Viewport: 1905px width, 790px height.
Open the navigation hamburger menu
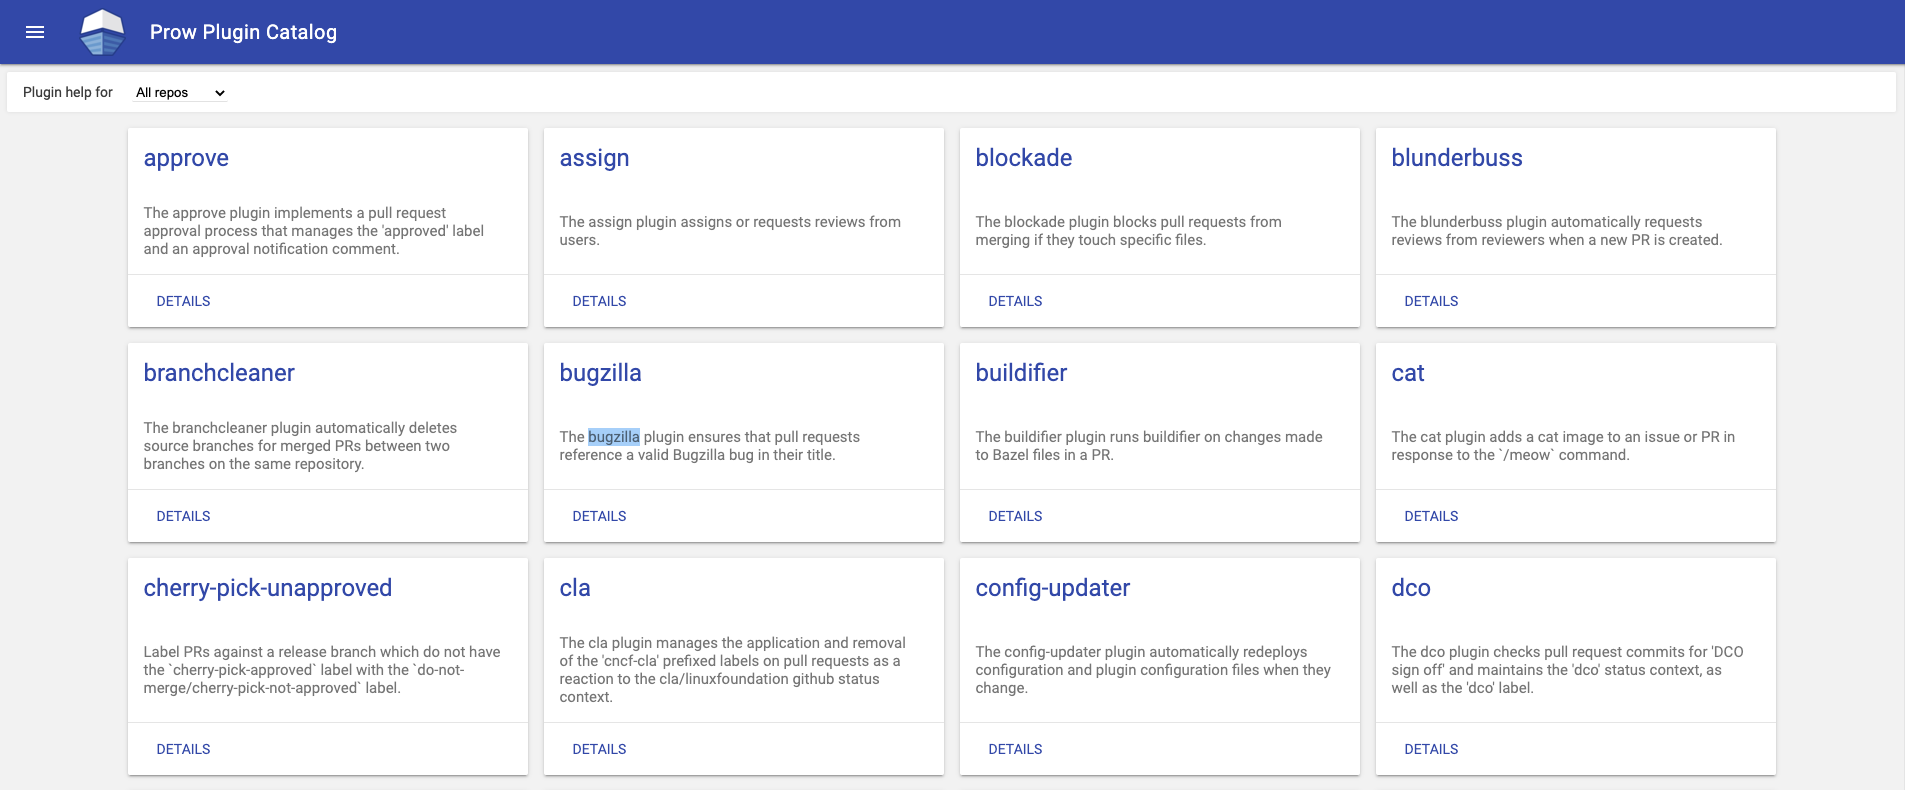(35, 32)
